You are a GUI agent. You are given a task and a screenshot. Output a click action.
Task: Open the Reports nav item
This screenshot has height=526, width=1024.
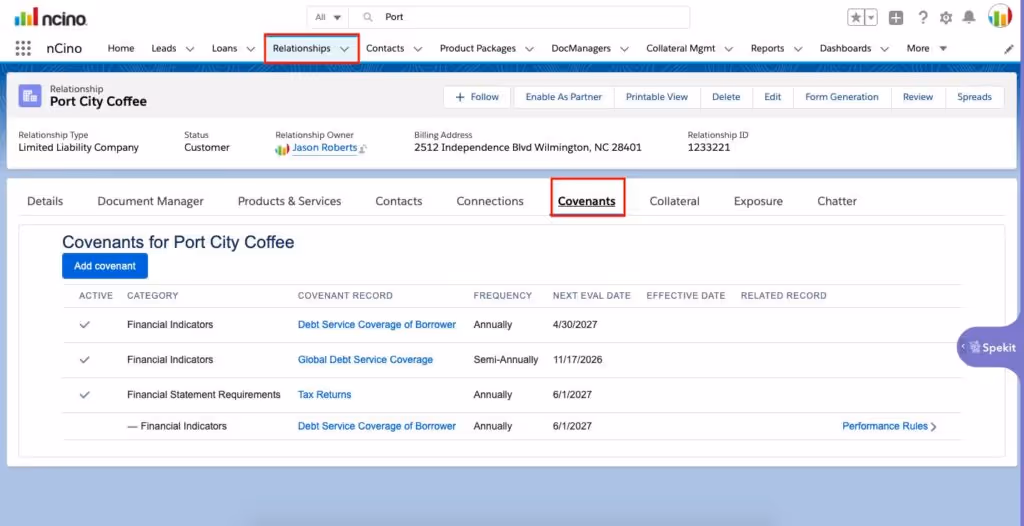(767, 48)
